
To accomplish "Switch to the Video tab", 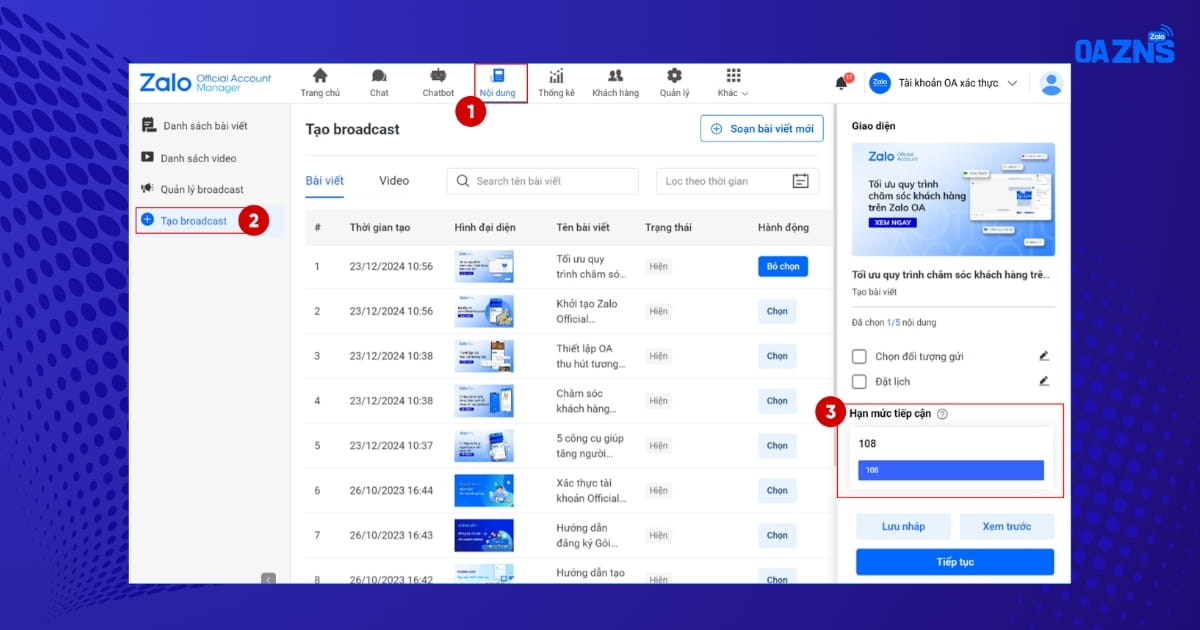I will click(394, 181).
